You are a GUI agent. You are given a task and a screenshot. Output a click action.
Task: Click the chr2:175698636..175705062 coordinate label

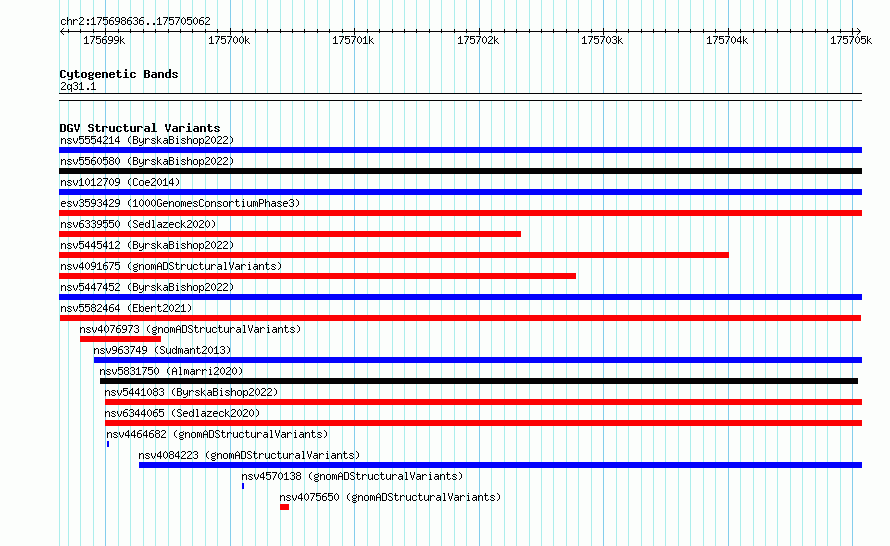135,22
